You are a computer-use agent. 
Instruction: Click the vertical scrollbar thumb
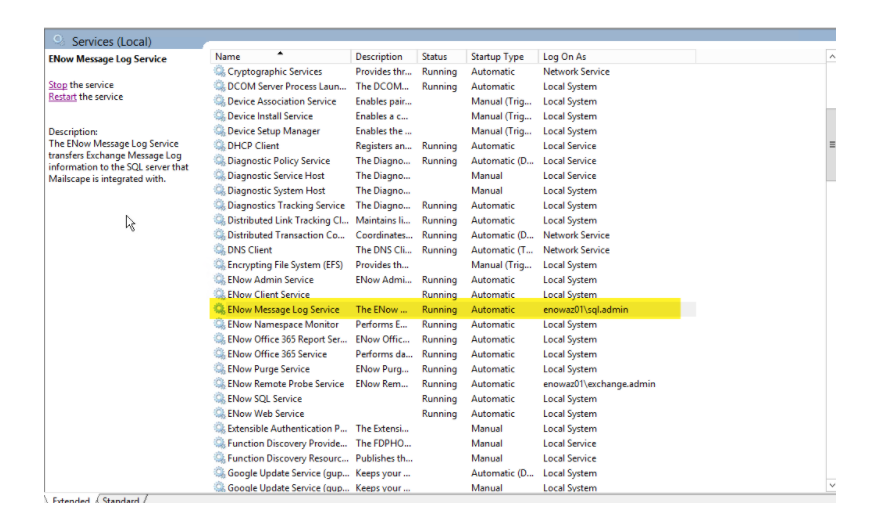[831, 145]
